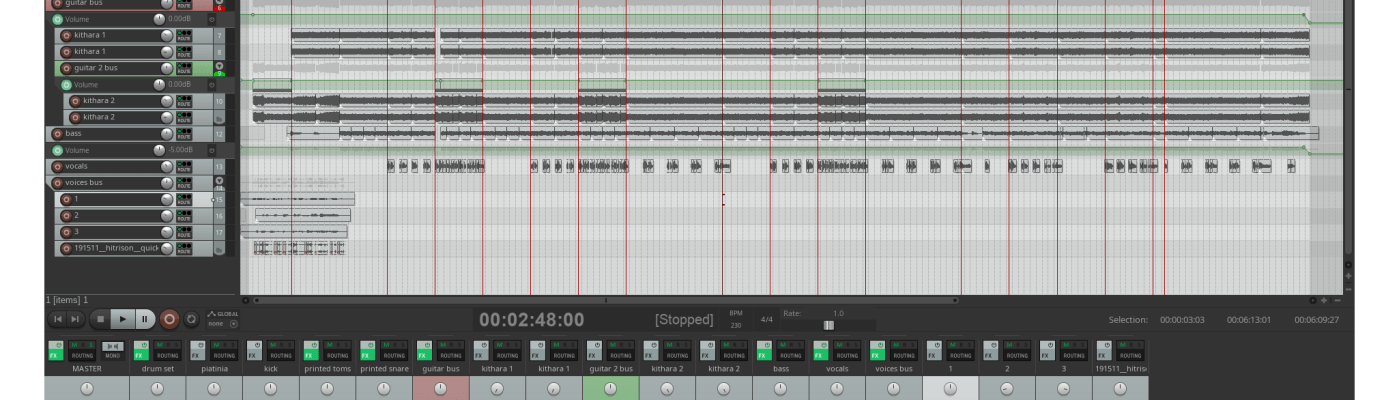
Task: Toggle the MASTER MONO button
Action: (x=112, y=346)
